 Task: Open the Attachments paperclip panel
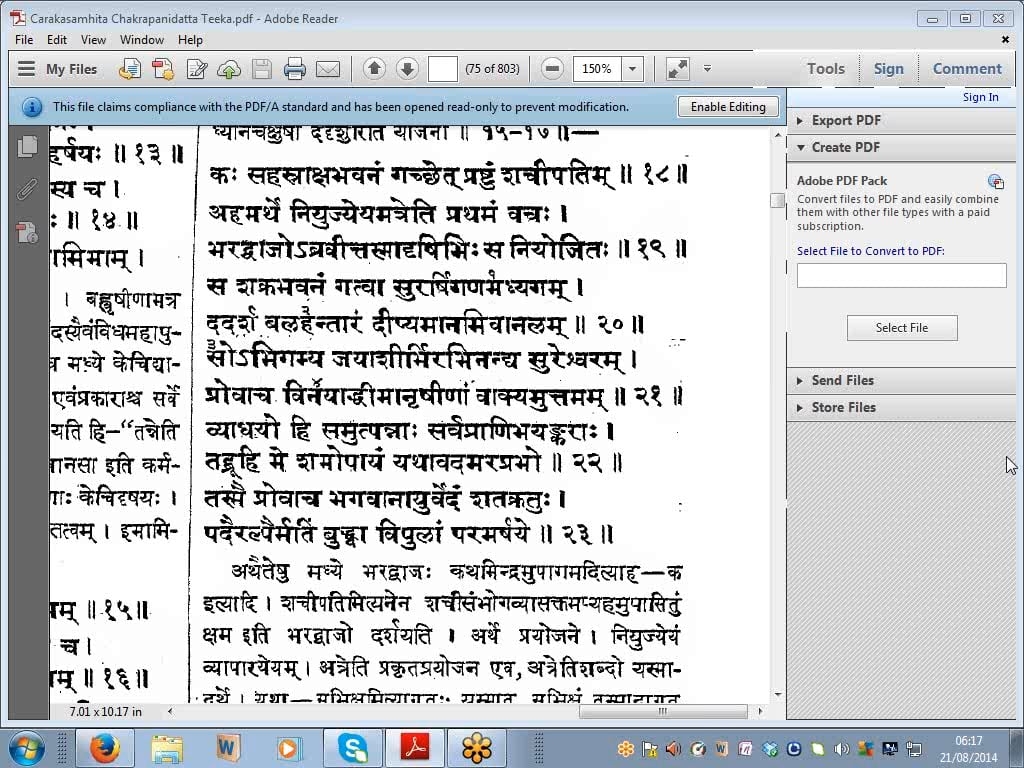click(28, 189)
